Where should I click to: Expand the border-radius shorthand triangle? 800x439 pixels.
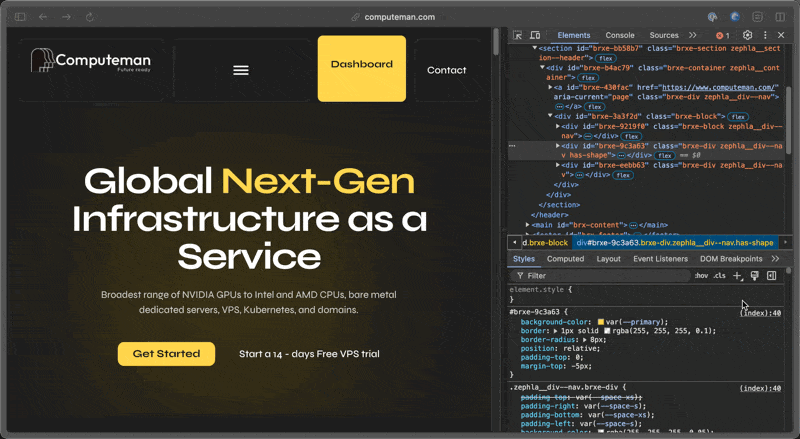click(x=585, y=340)
